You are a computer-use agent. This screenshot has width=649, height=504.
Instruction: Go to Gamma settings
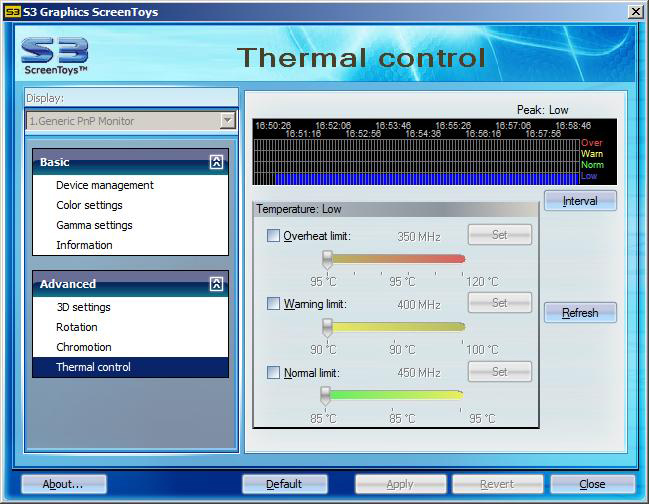pyautogui.click(x=94, y=225)
